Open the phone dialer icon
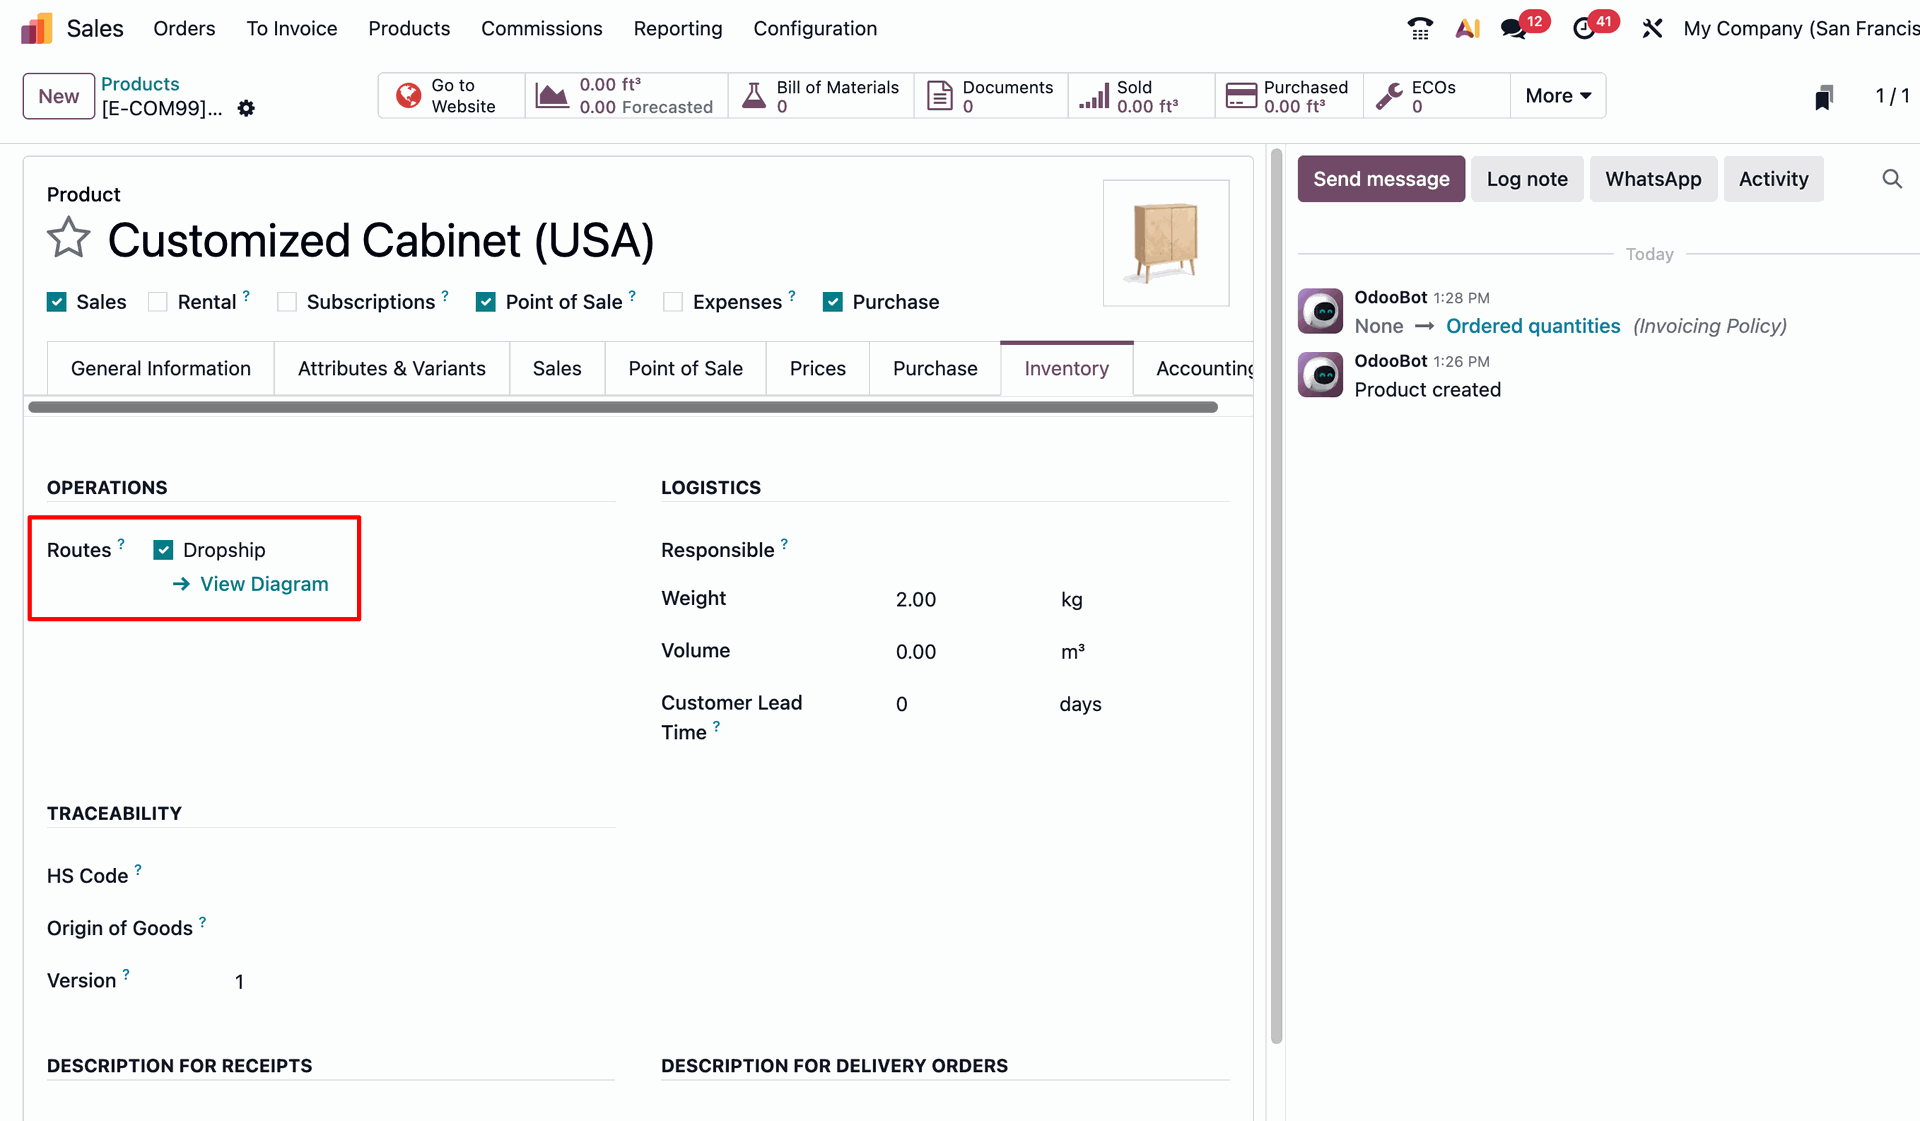The image size is (1920, 1121). [x=1419, y=27]
